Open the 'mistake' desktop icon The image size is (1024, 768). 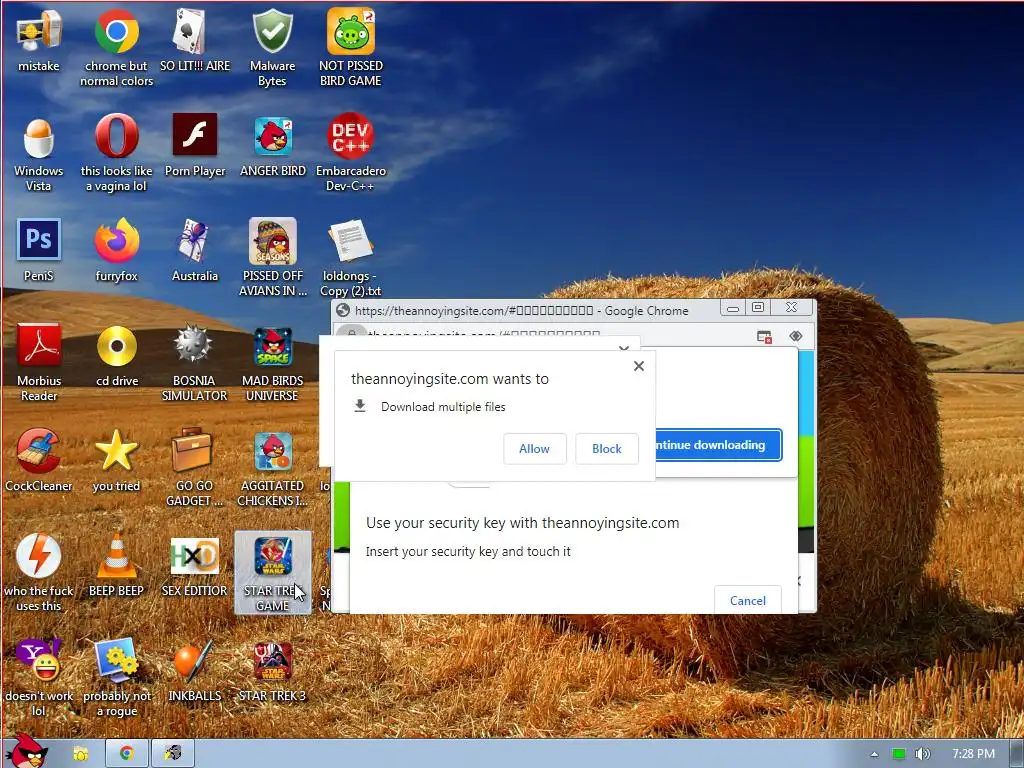(x=39, y=41)
